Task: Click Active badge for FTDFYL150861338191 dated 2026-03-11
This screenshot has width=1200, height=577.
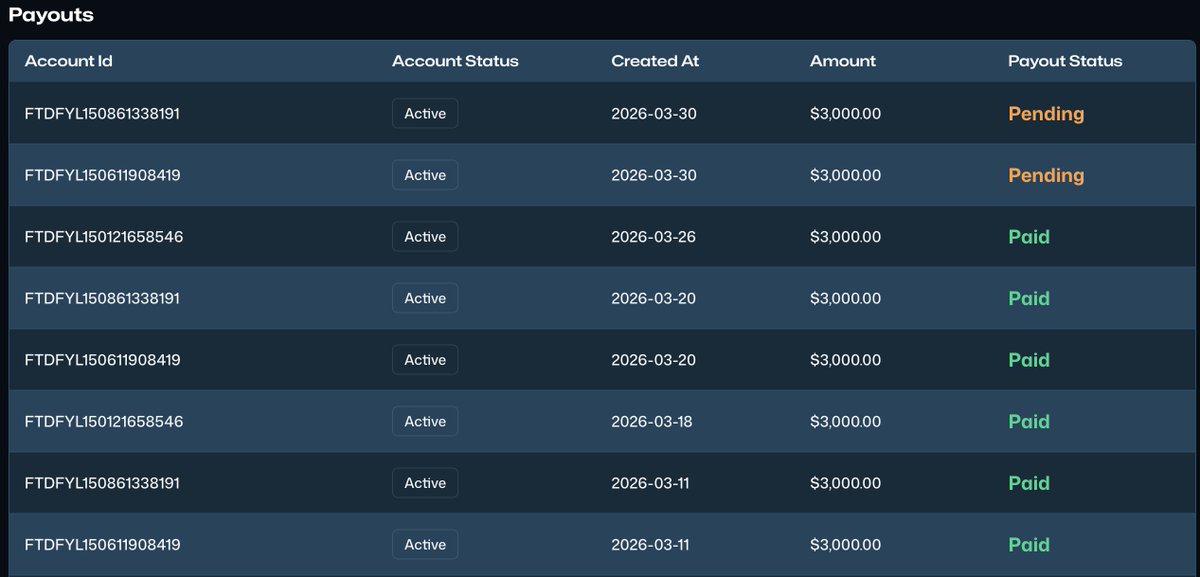Action: click(x=425, y=483)
